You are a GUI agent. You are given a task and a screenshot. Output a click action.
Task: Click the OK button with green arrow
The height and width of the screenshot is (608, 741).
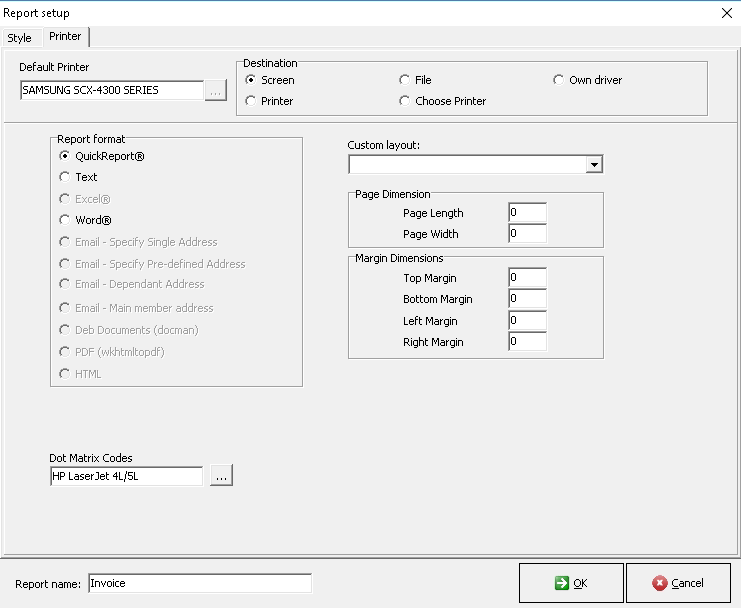570,583
